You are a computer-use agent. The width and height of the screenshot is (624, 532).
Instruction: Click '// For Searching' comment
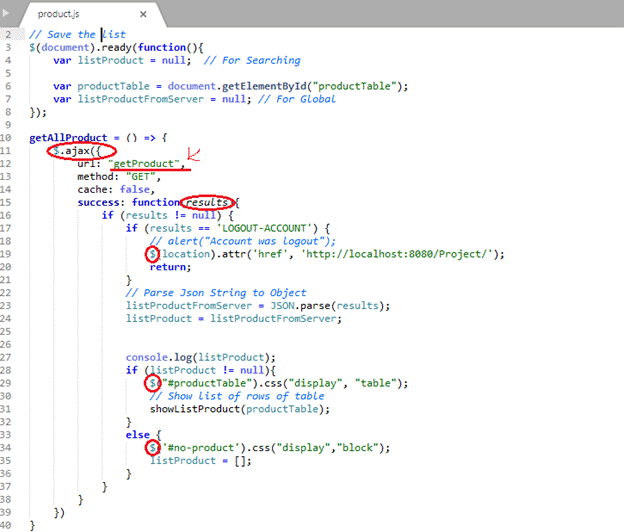pyautogui.click(x=252, y=60)
